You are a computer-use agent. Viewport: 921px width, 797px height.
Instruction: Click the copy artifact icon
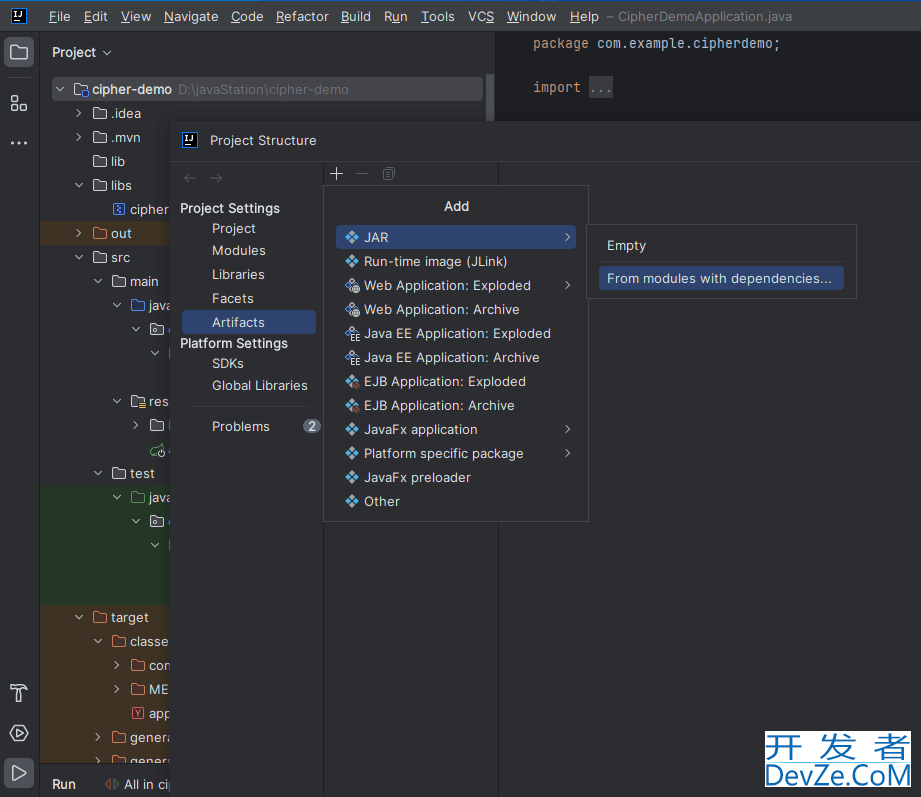pyautogui.click(x=389, y=174)
